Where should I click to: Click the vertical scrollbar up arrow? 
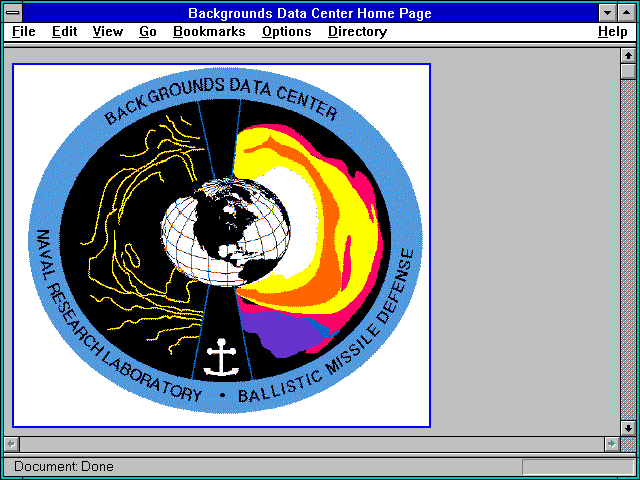pos(628,56)
